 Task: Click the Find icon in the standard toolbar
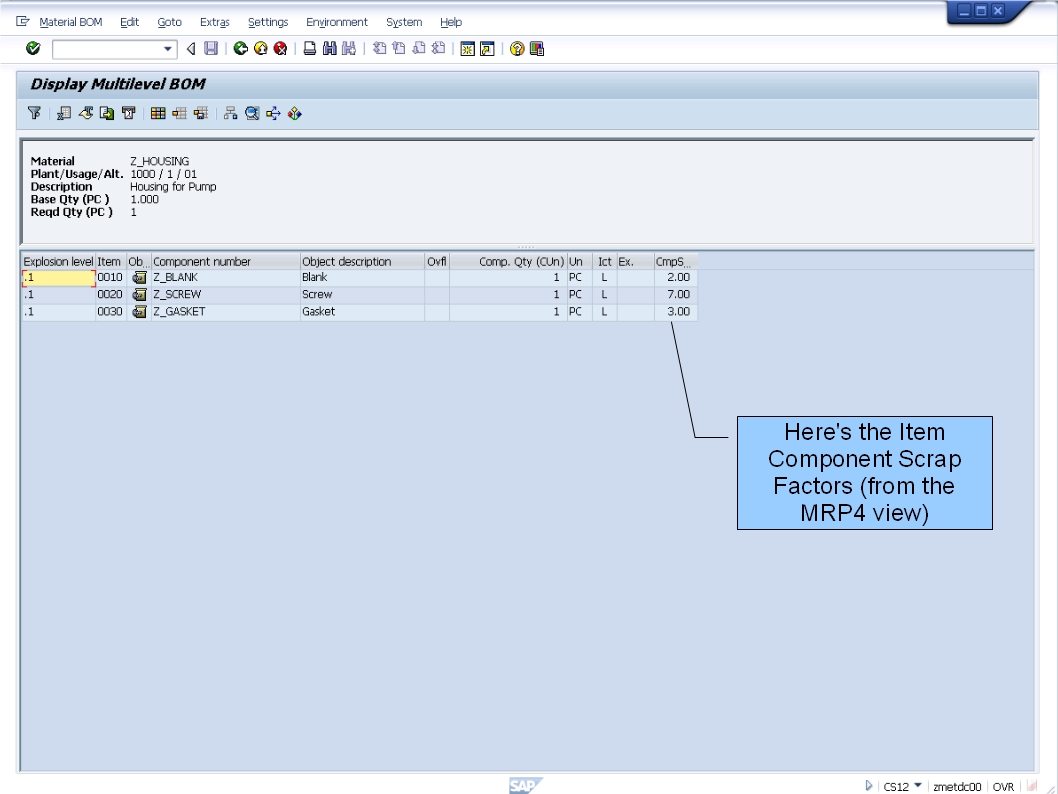click(329, 47)
